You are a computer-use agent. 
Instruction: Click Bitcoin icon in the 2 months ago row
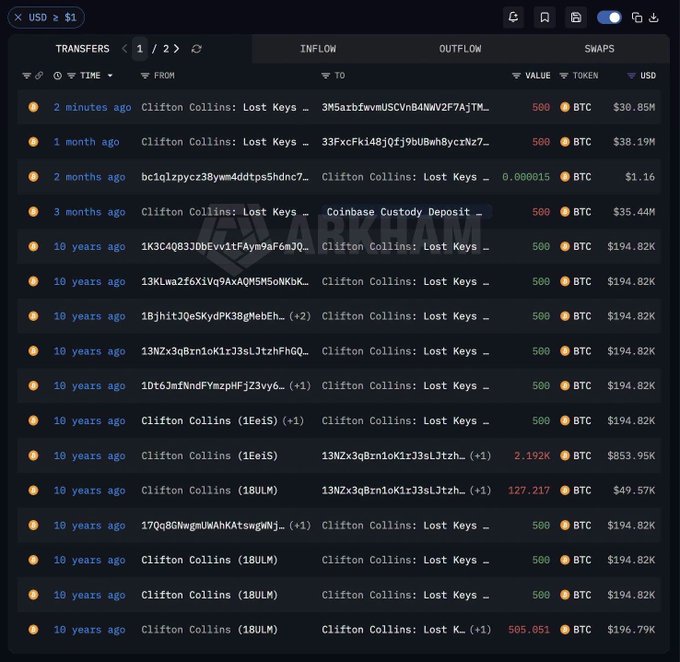click(x=33, y=177)
